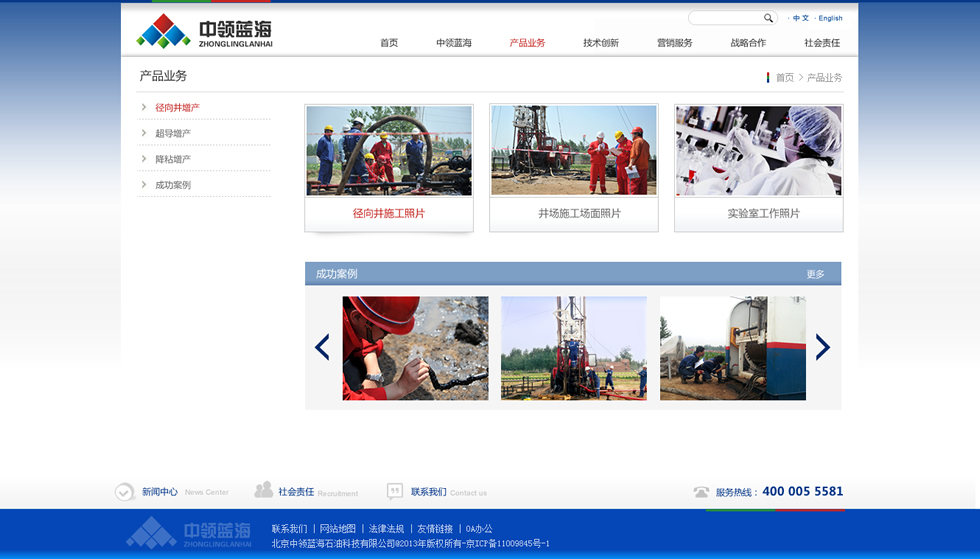The height and width of the screenshot is (559, 980).
Task: Click the search text field
Action: [x=726, y=18]
